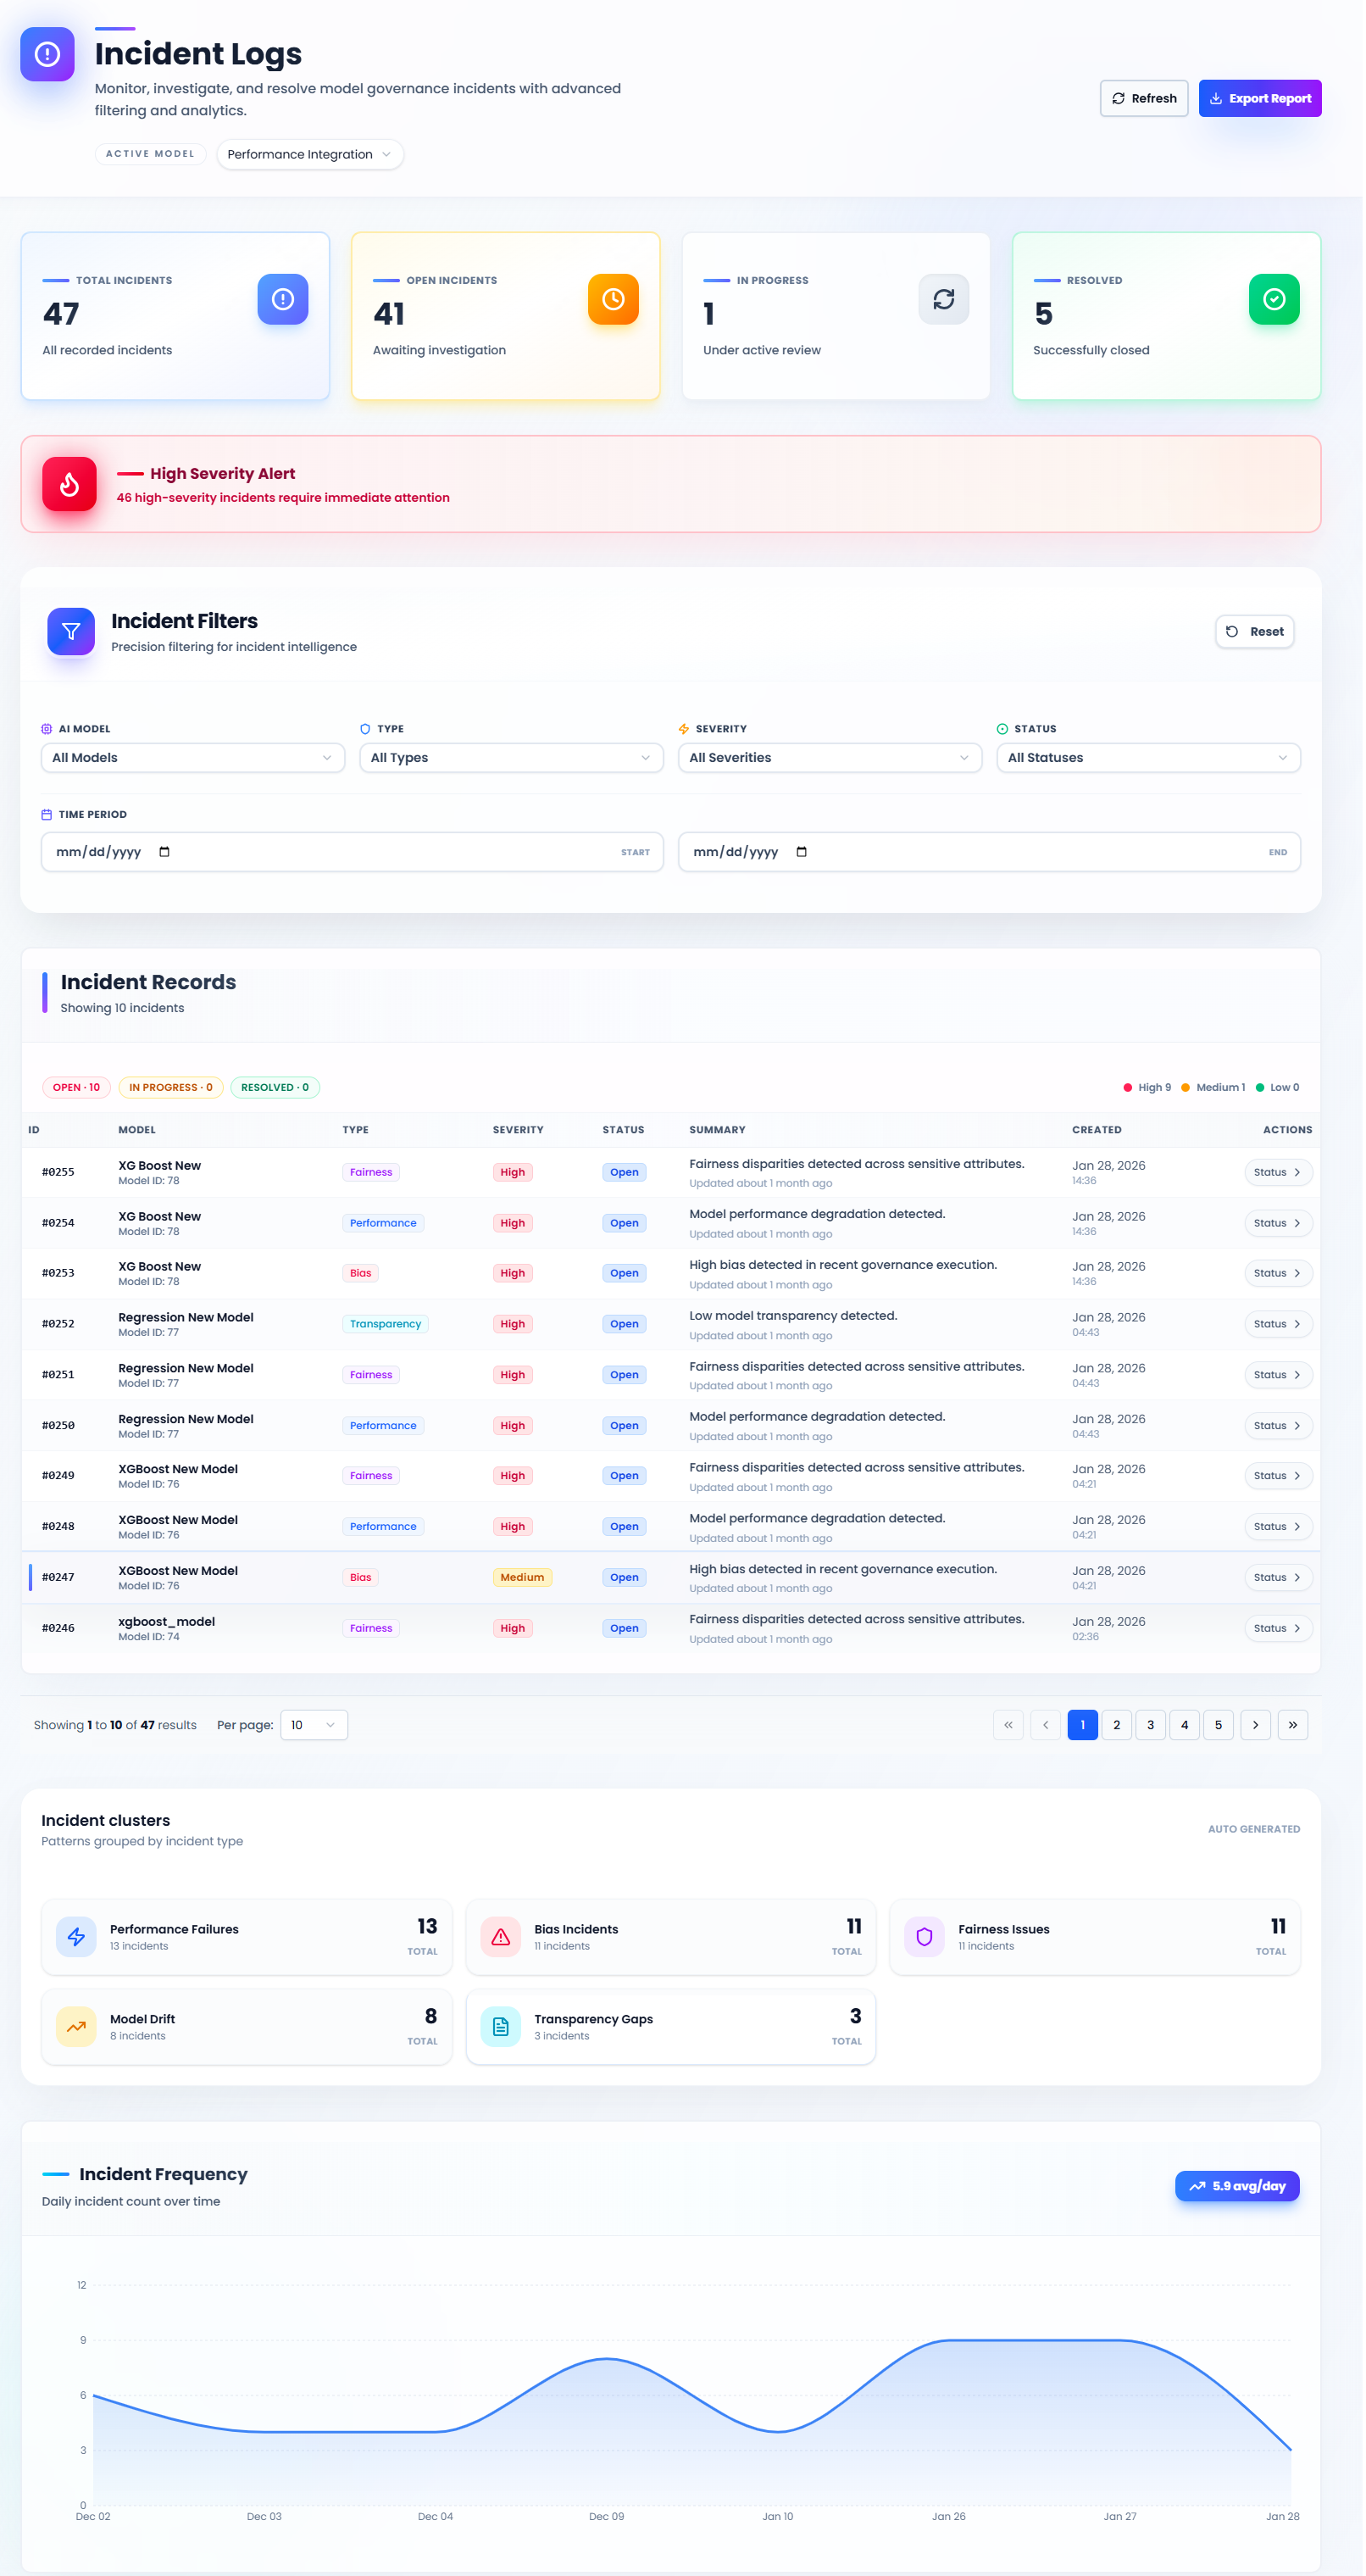Click the Status label check-circle icon
The width and height of the screenshot is (1366, 2576).
pos(1003,729)
